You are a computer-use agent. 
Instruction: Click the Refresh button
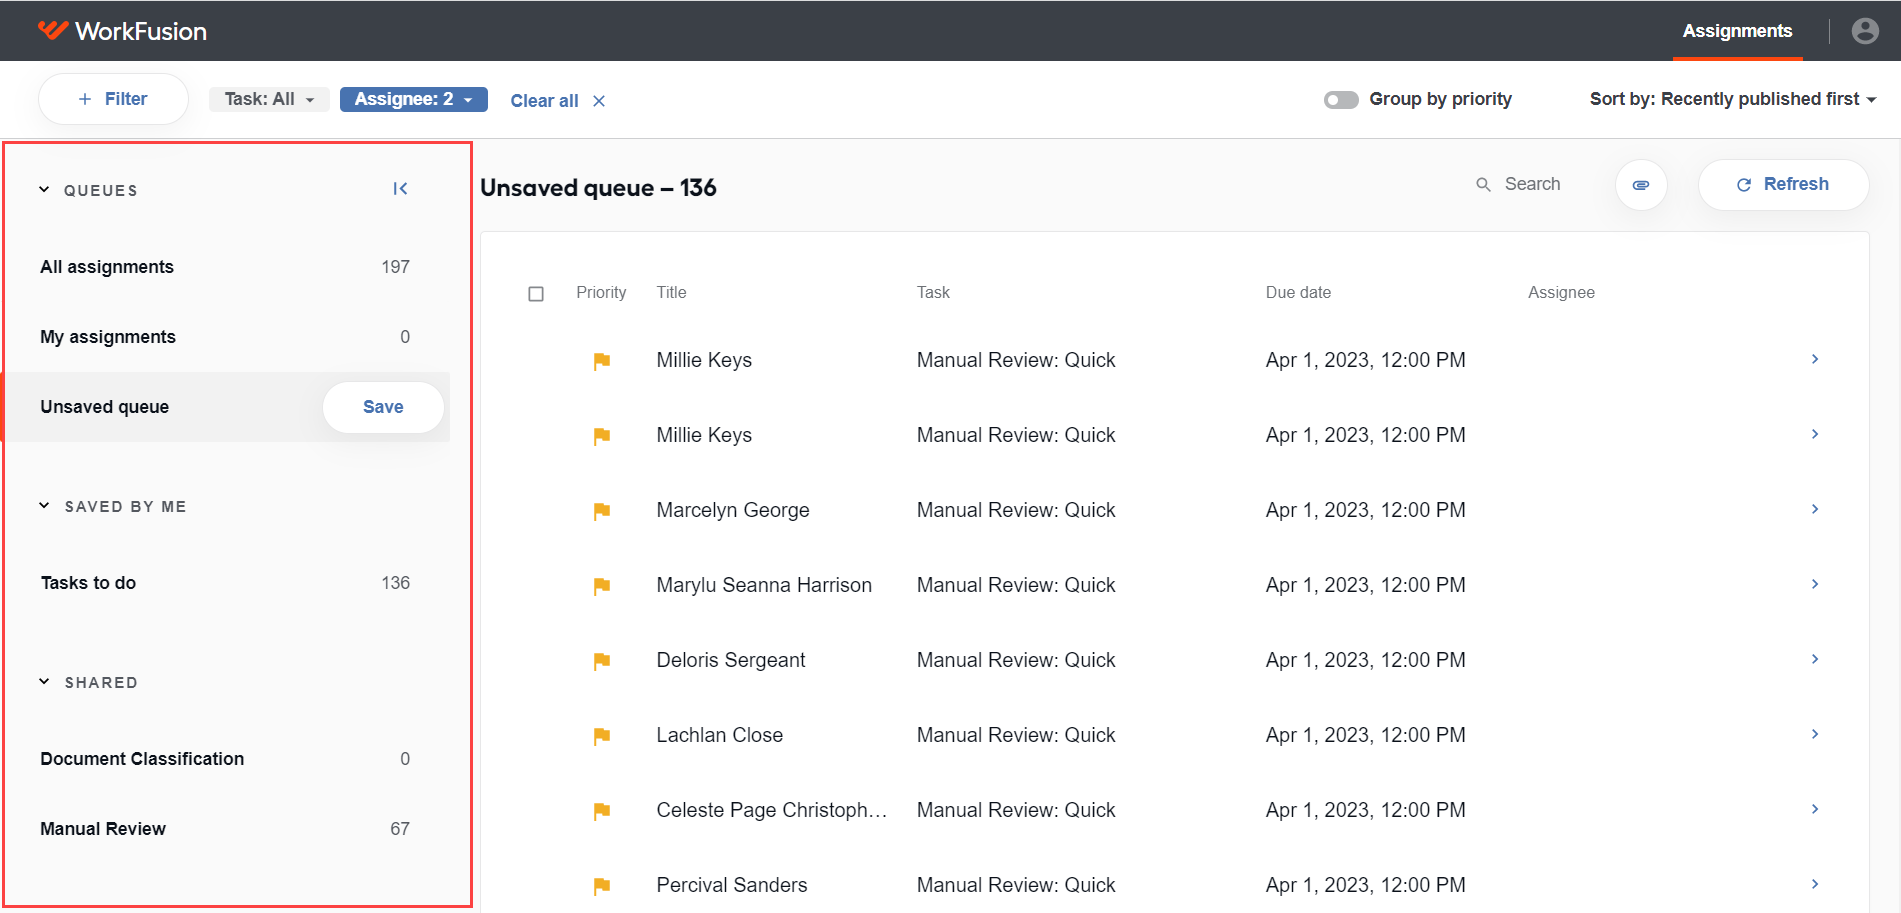coord(1783,185)
